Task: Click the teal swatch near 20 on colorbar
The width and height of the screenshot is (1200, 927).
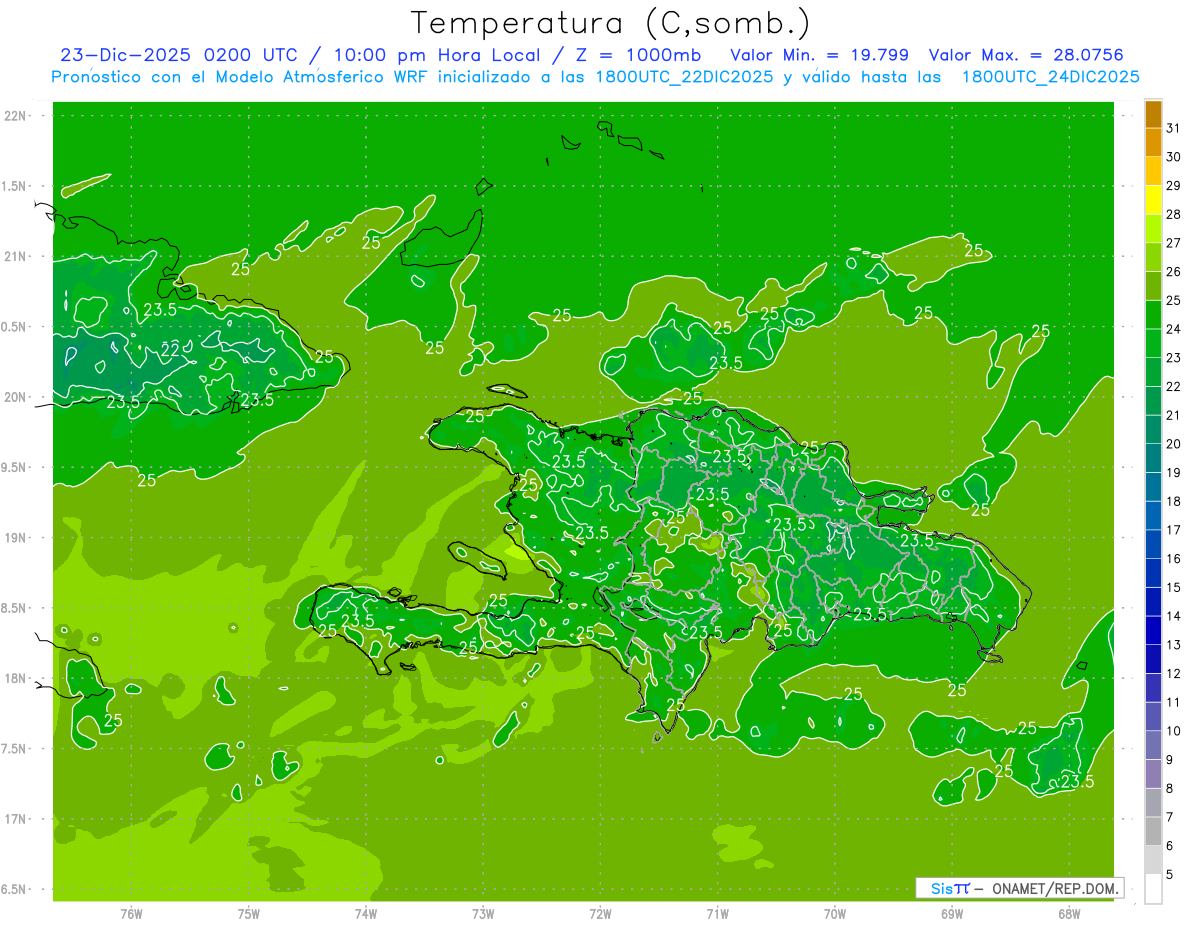Action: 1153,430
